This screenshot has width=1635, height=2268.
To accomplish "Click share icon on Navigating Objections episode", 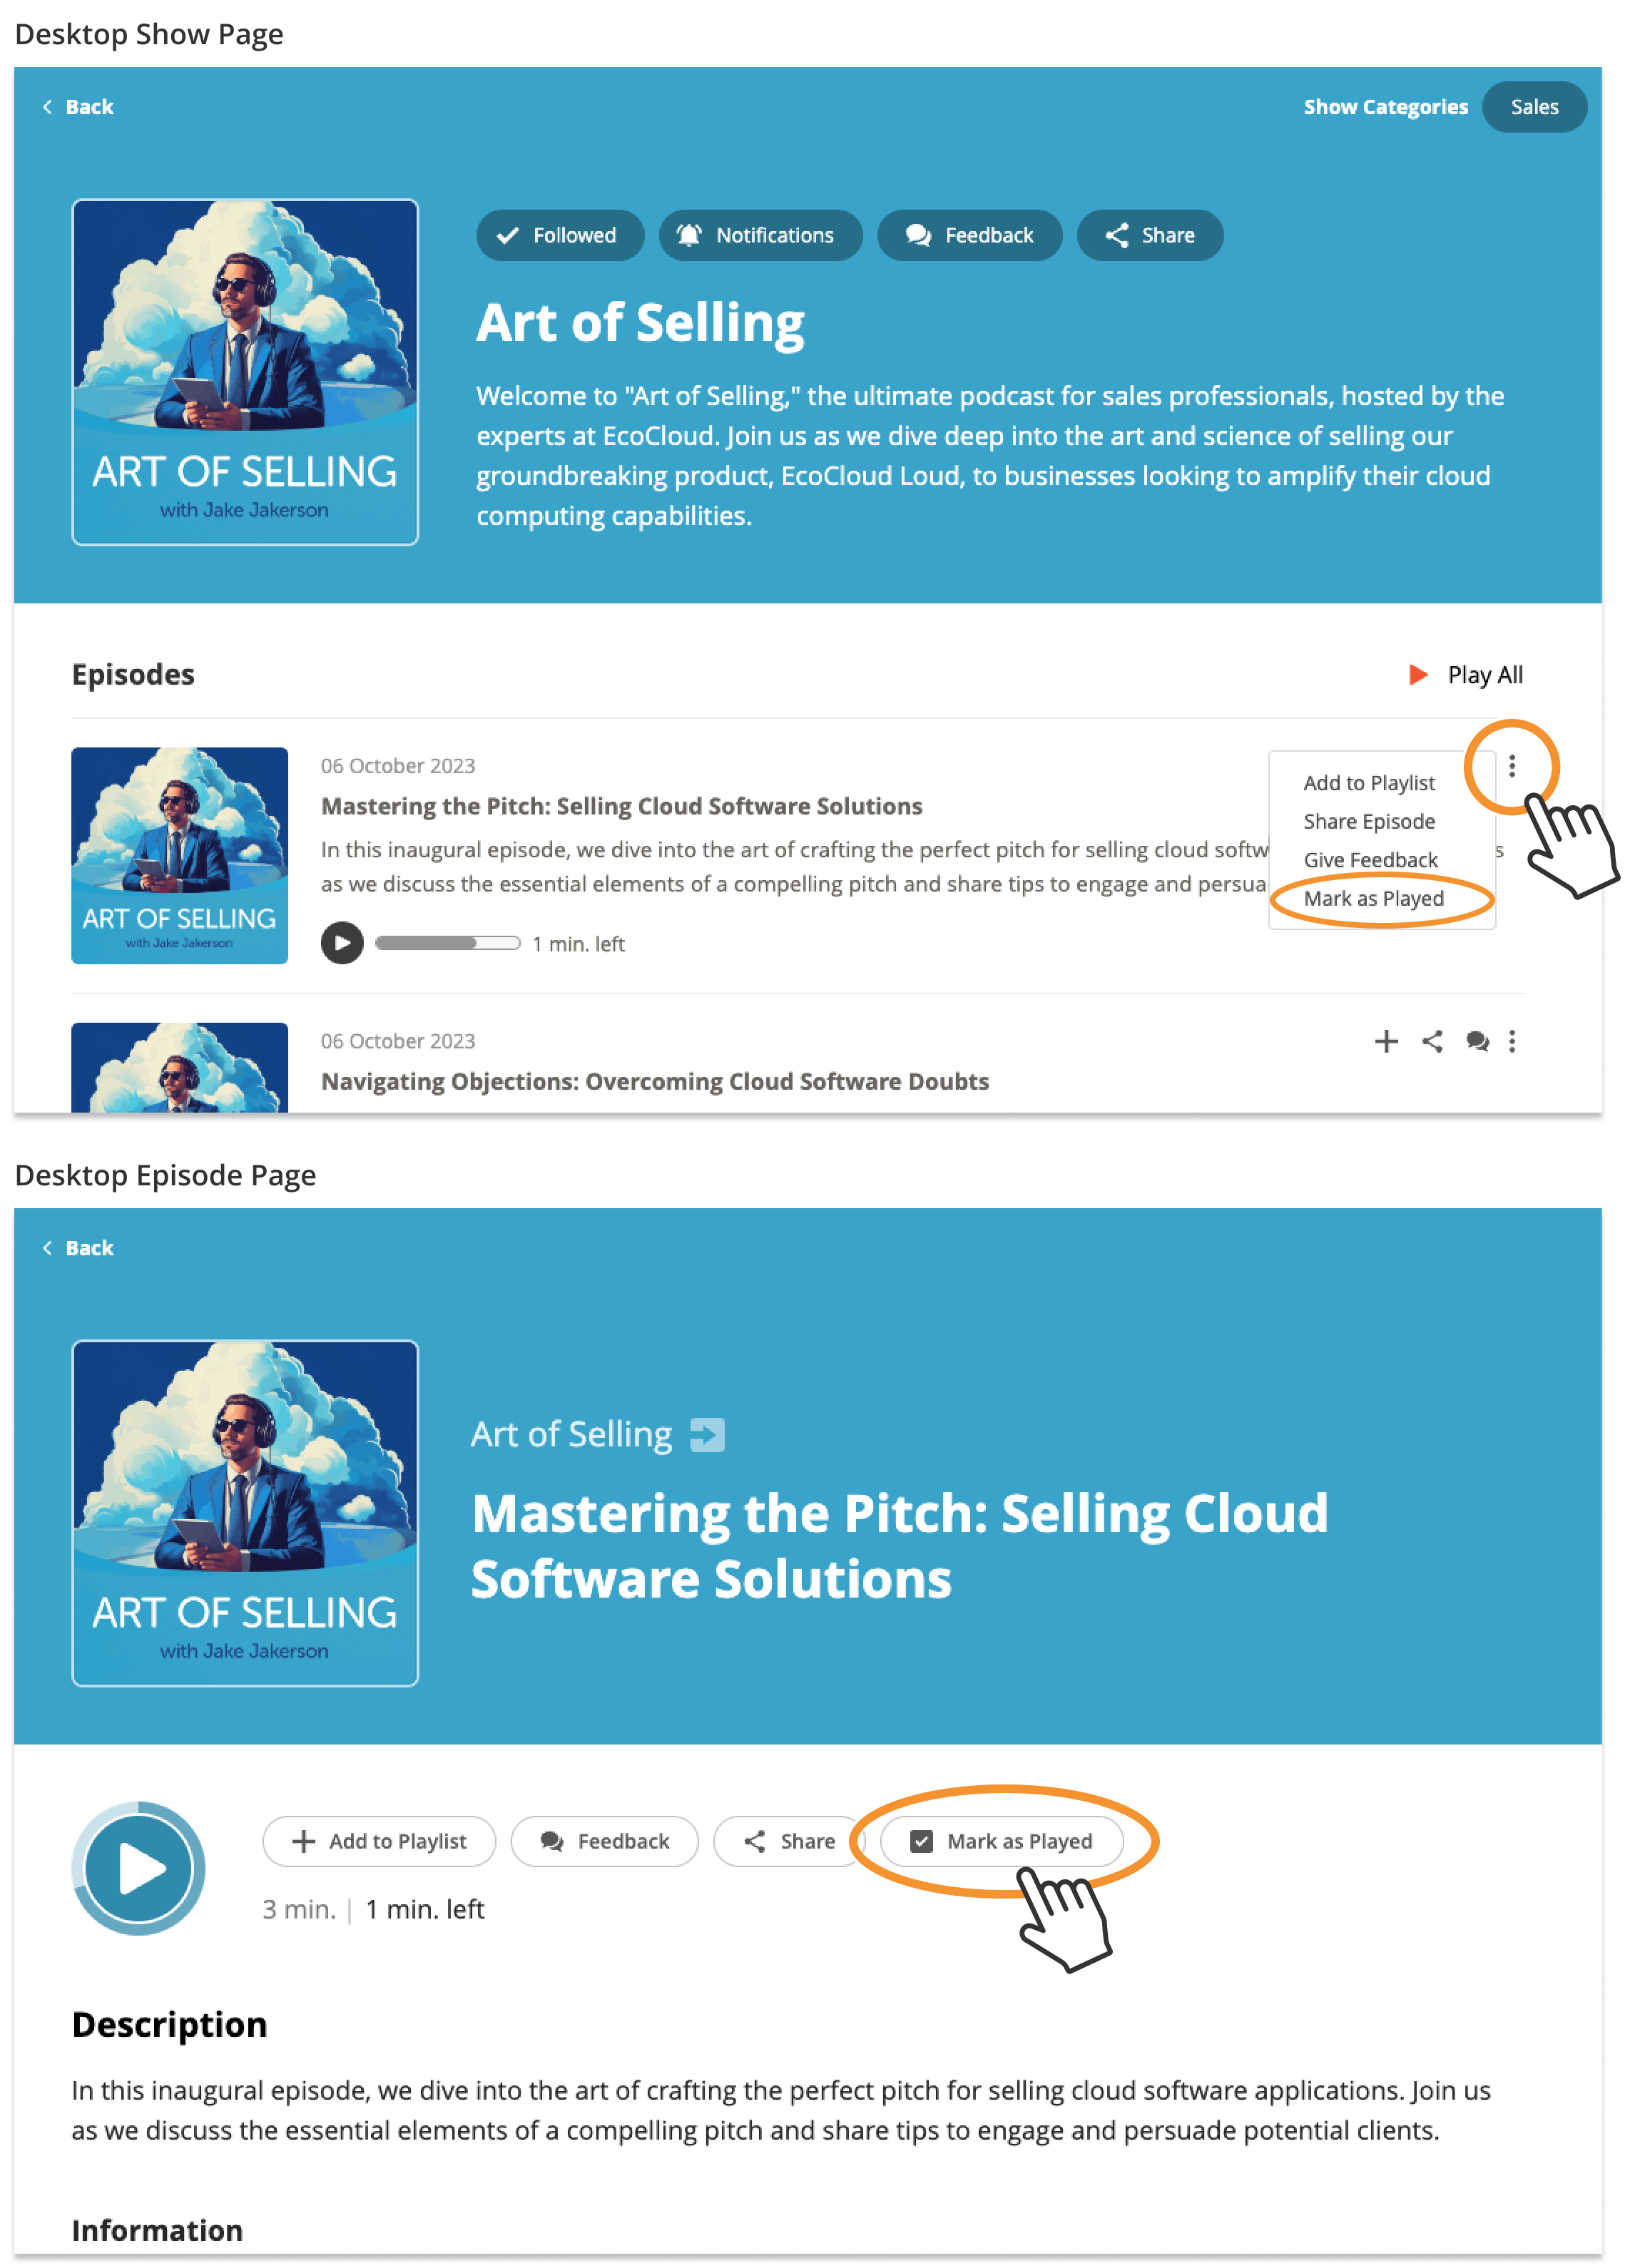I will [1432, 1041].
